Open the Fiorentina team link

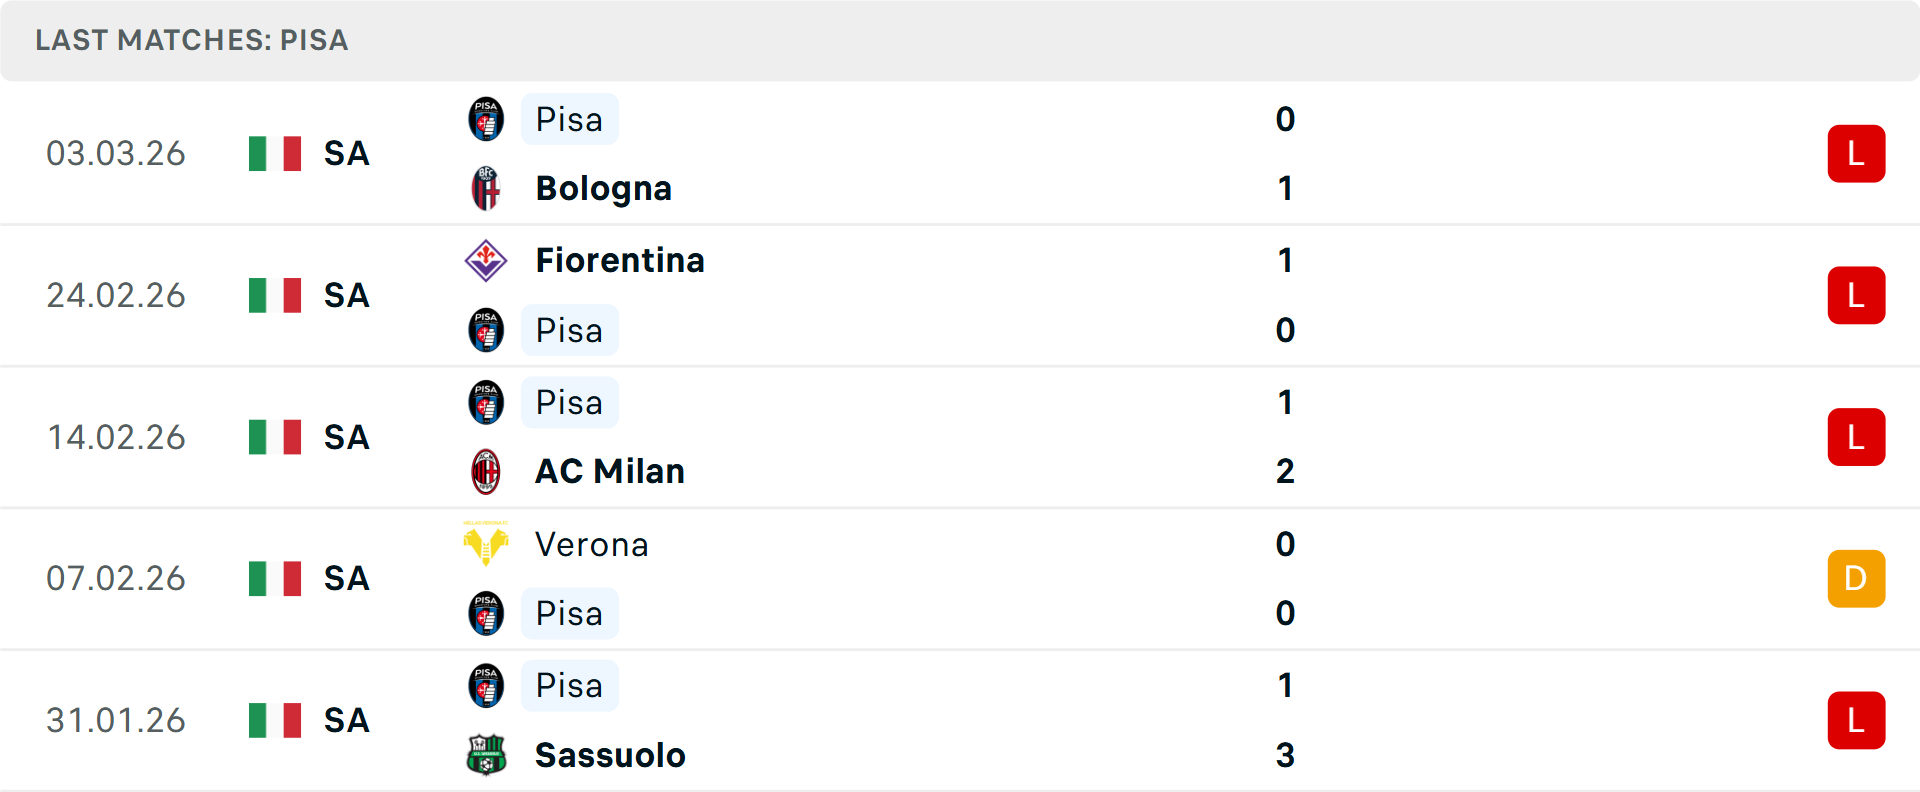pos(620,261)
